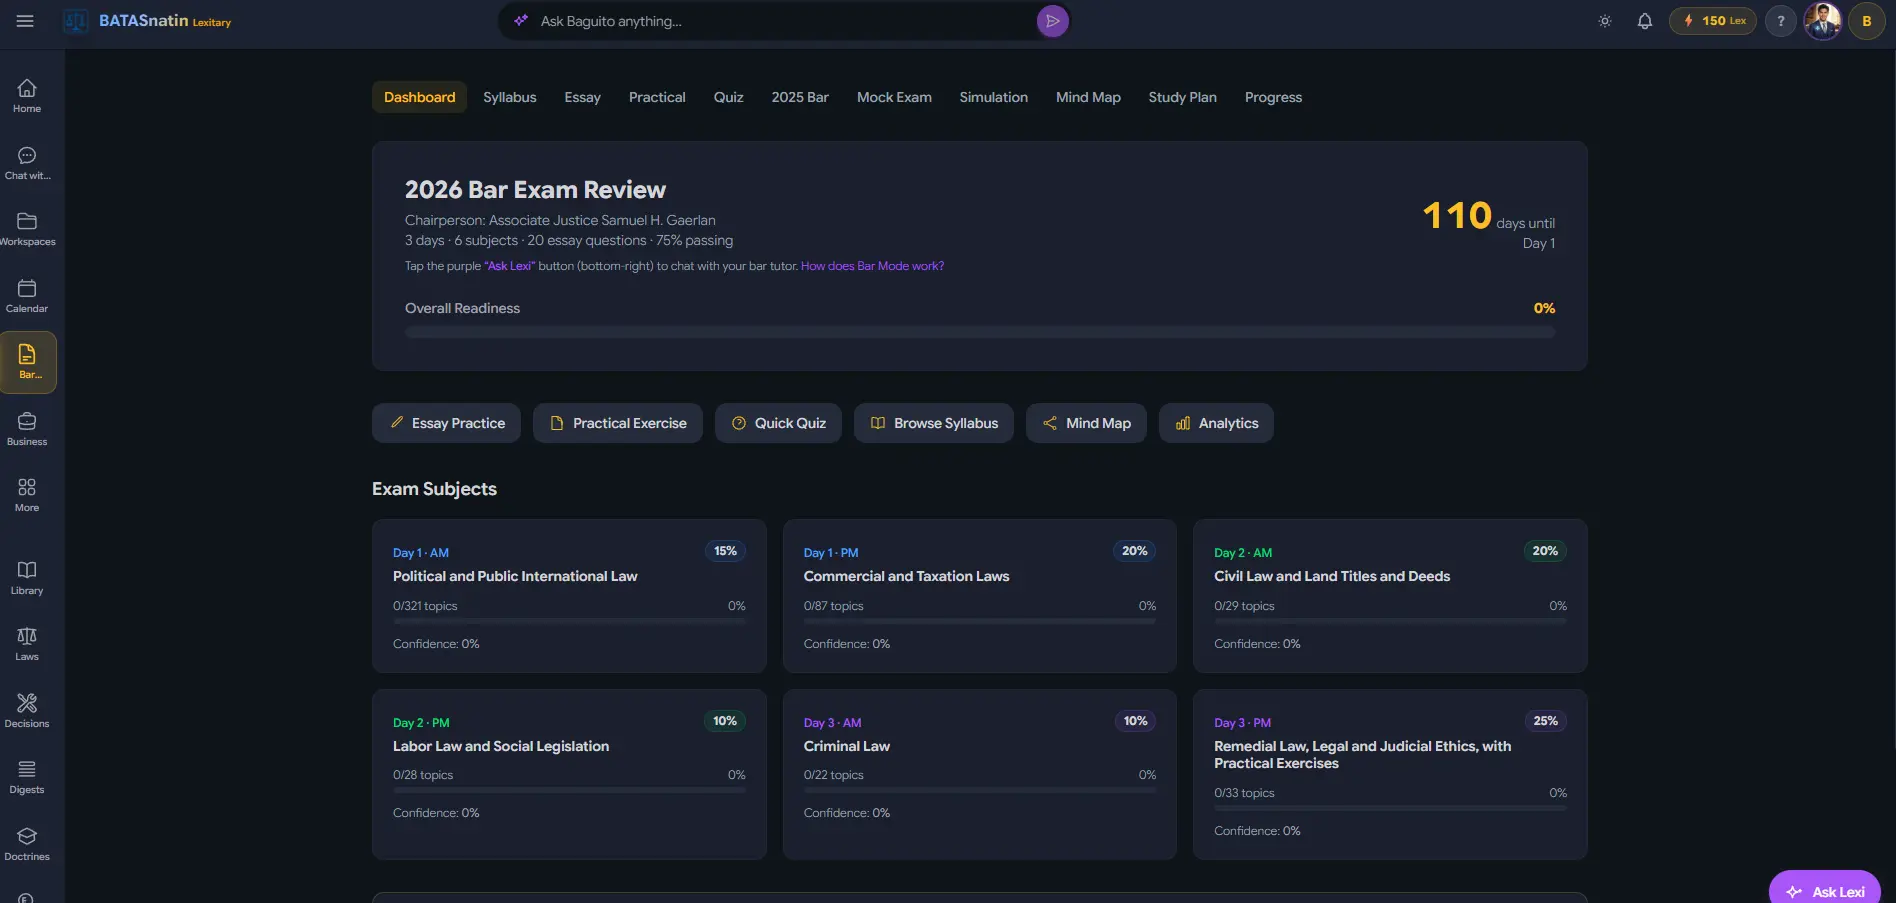This screenshot has width=1896, height=903.
Task: Open How does Bar Mode work link
Action: [872, 266]
